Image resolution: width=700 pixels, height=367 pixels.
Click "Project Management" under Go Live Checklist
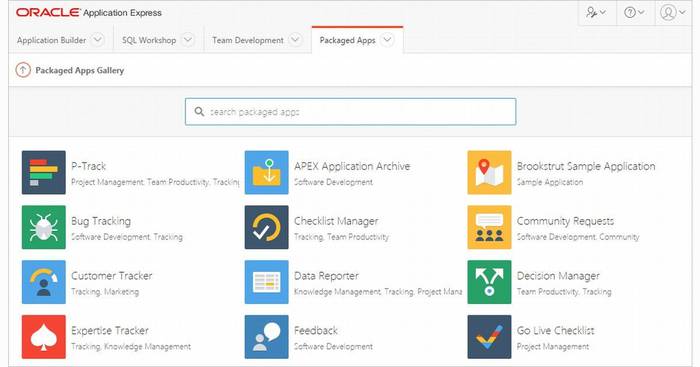pos(553,346)
